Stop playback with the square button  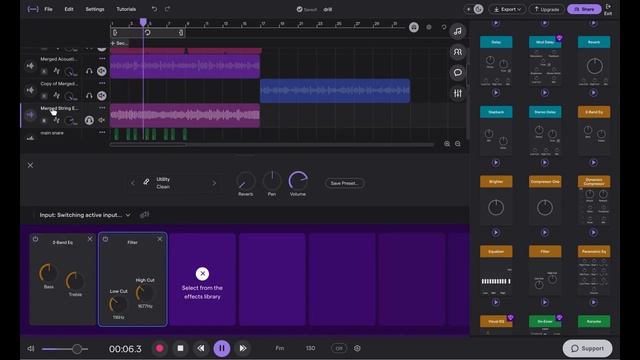[x=180, y=348]
